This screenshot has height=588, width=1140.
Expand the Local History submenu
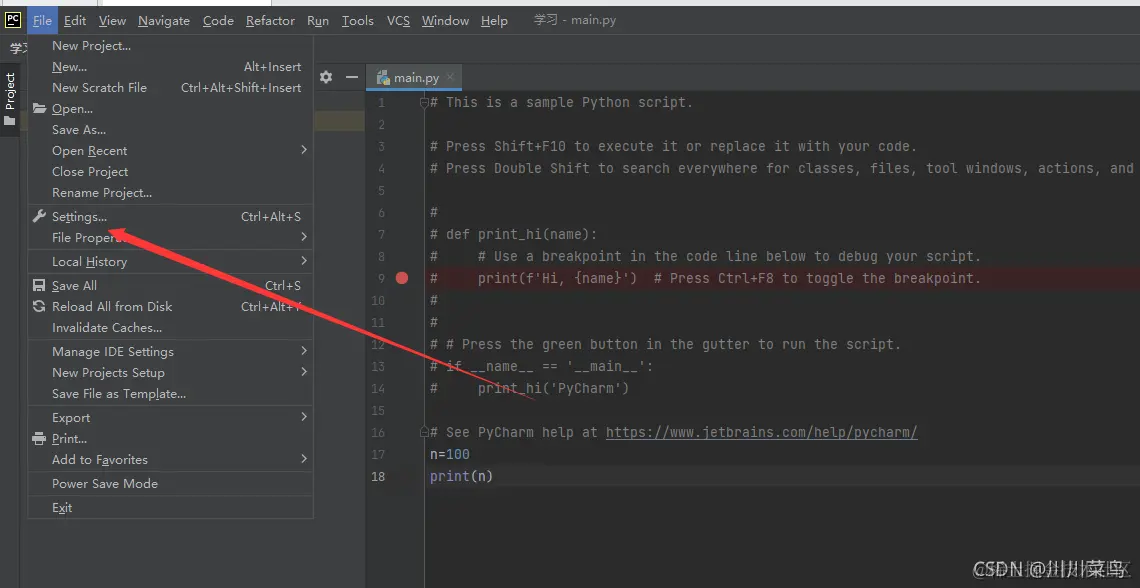[x=170, y=262]
